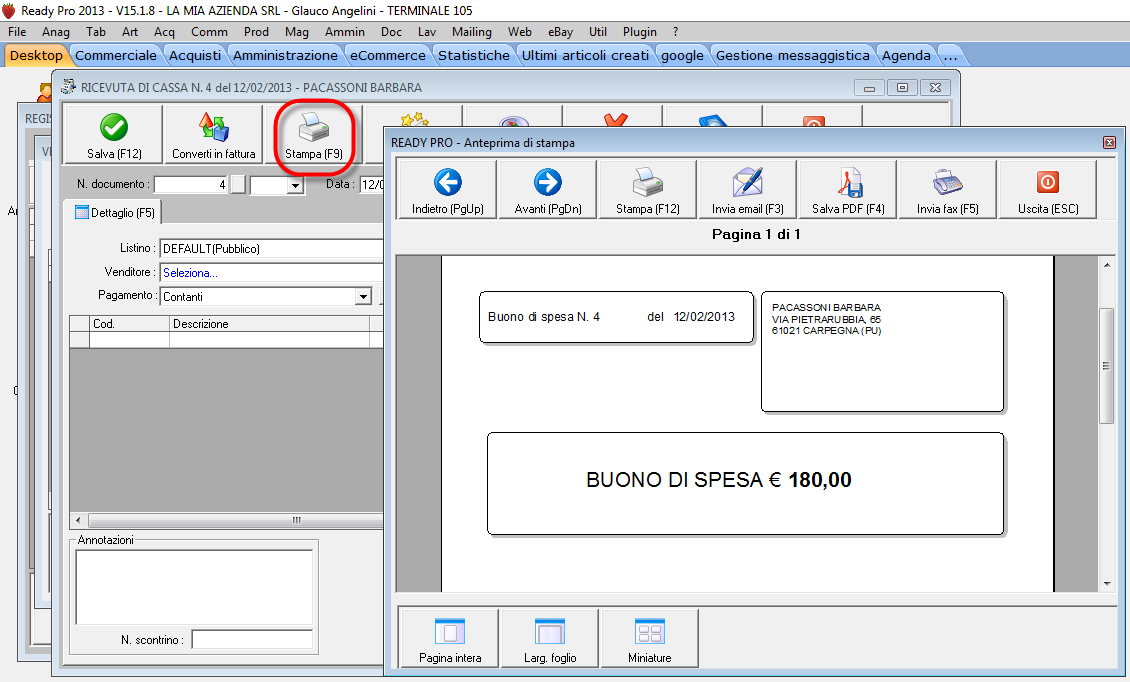Send via Invia email (F3)
The width and height of the screenshot is (1130, 682).
pos(747,190)
